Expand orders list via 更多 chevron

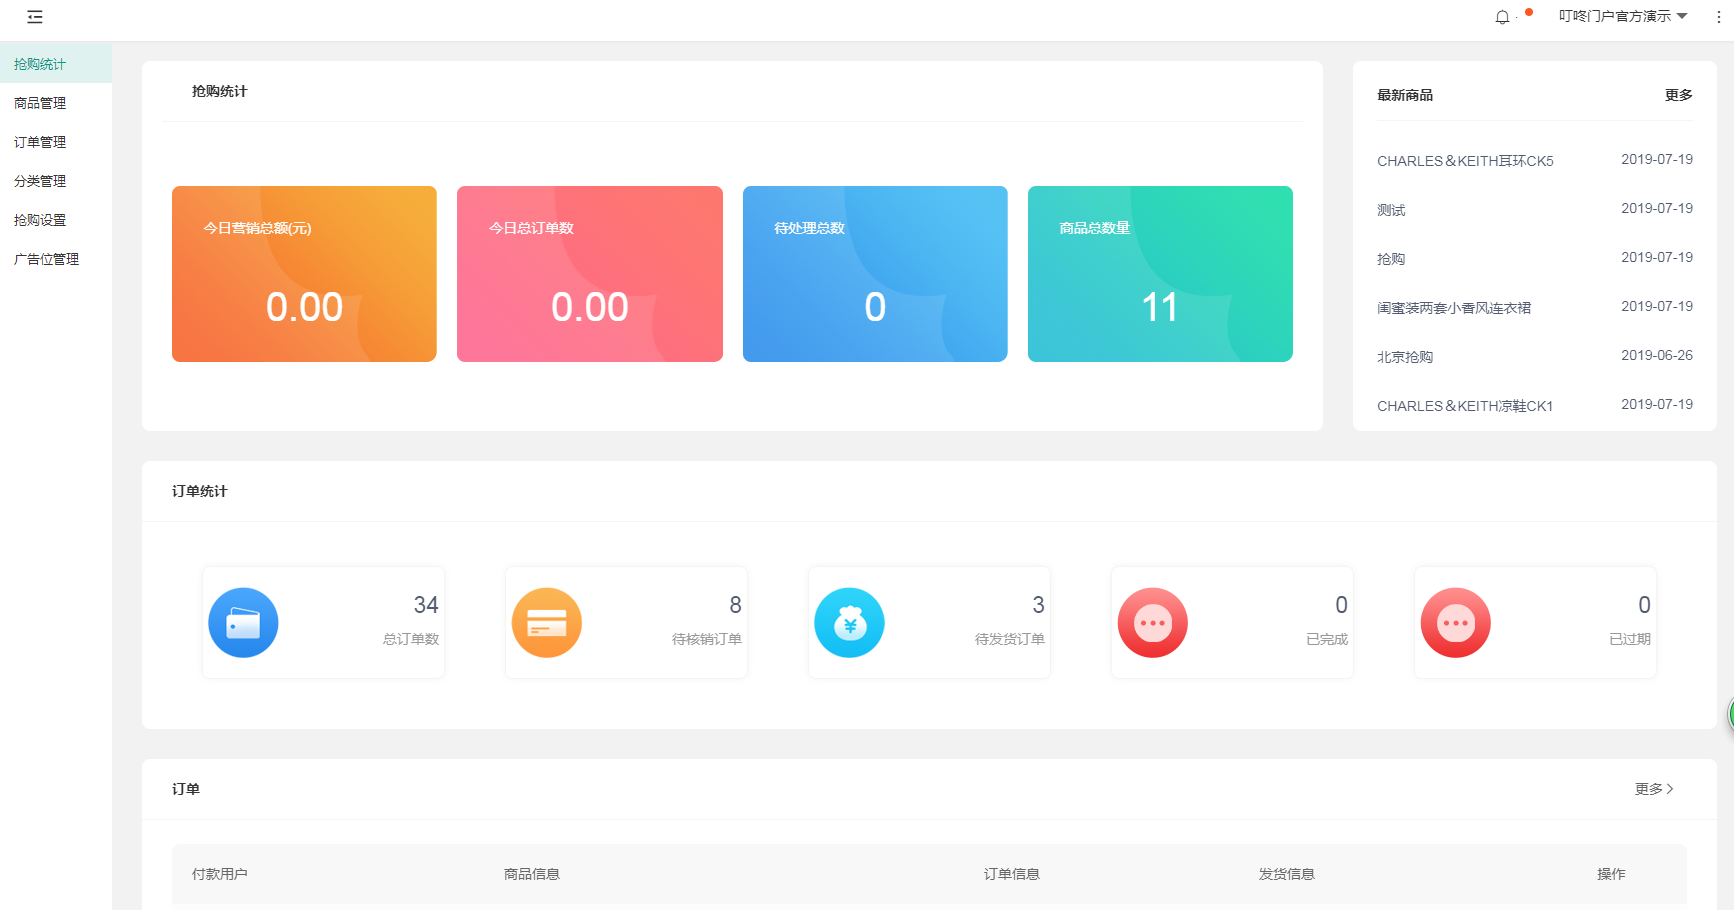pos(1654,789)
